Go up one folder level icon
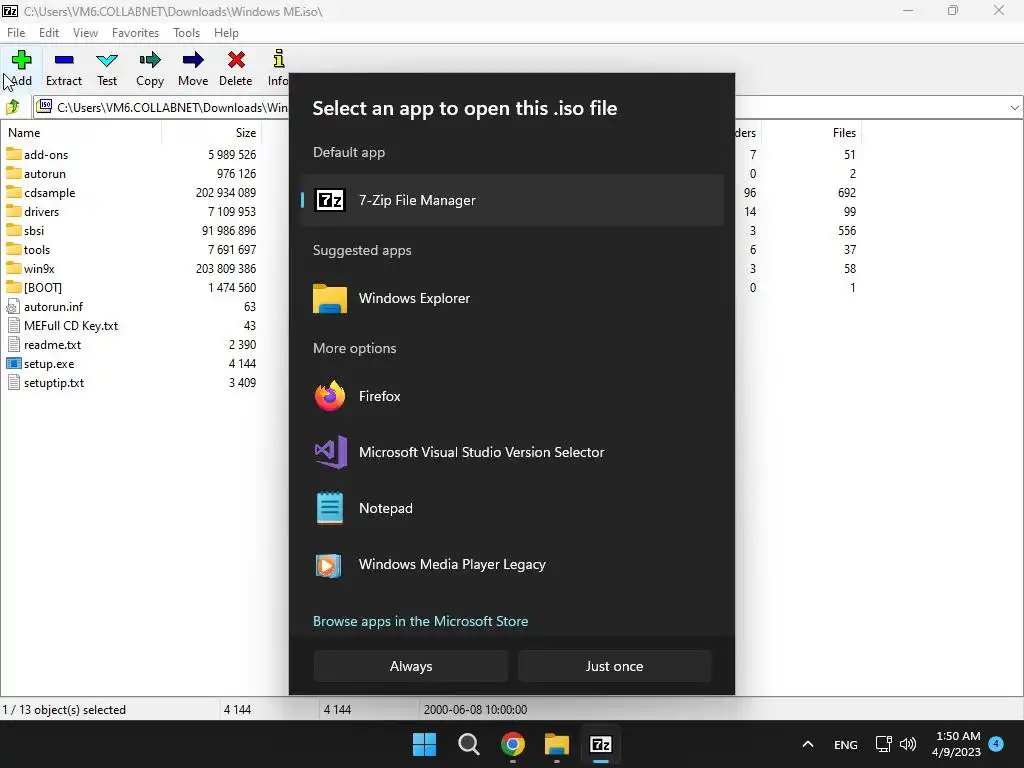Image resolution: width=1024 pixels, height=768 pixels. [x=13, y=106]
